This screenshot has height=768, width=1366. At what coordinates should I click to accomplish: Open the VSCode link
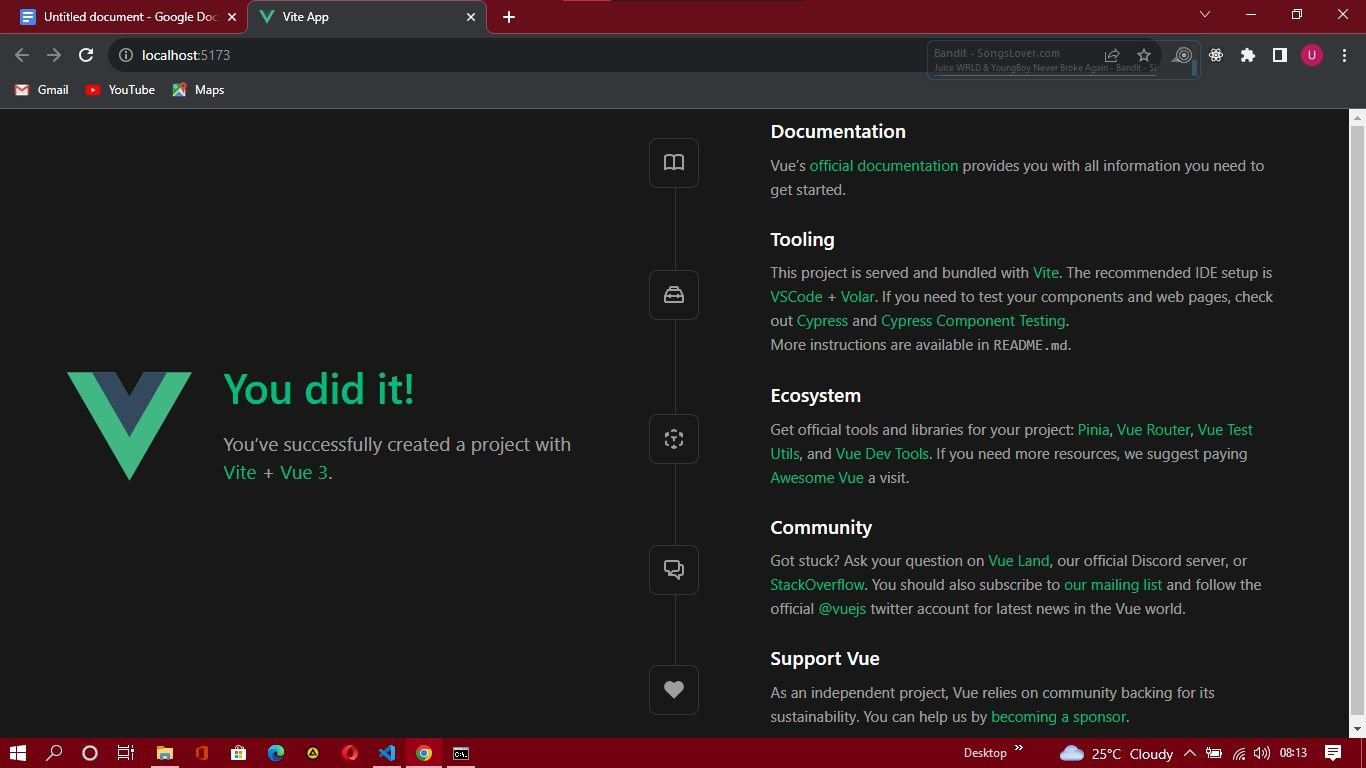796,297
